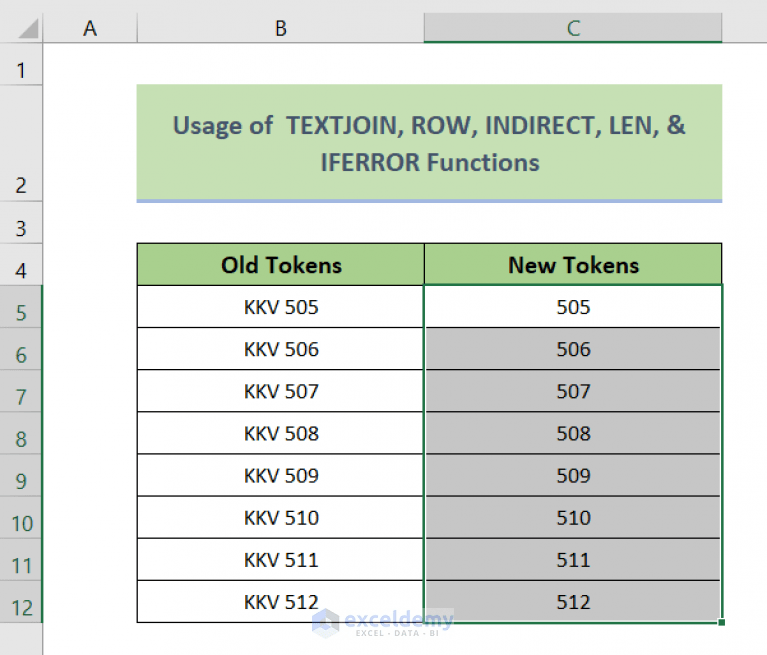Select cell containing 'KKV 508'

pos(281,433)
